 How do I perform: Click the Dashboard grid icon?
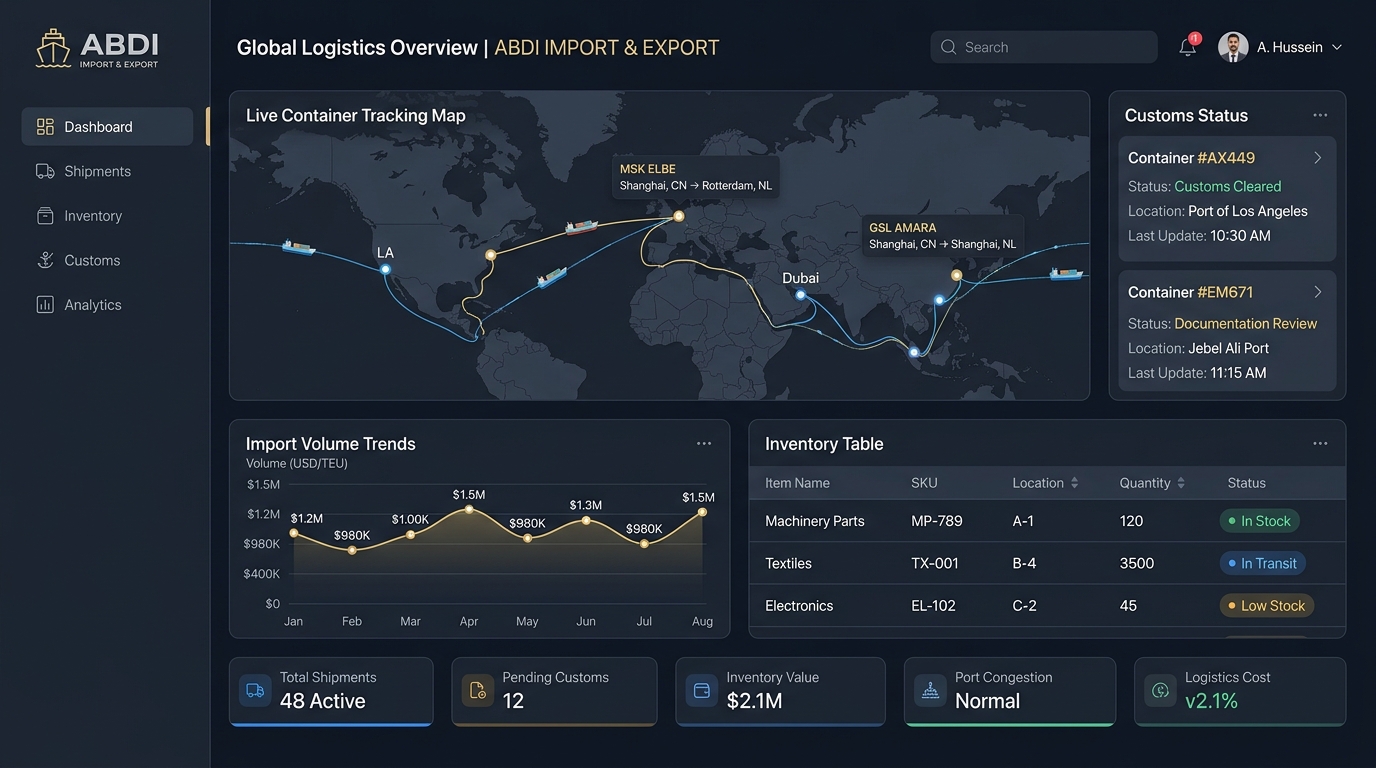45,127
